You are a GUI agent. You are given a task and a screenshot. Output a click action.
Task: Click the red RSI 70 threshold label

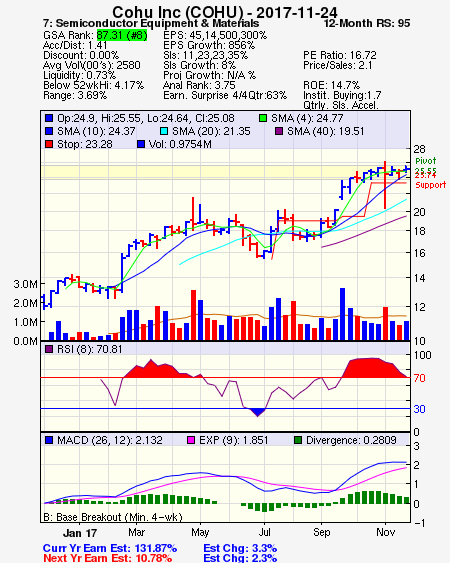(x=419, y=378)
